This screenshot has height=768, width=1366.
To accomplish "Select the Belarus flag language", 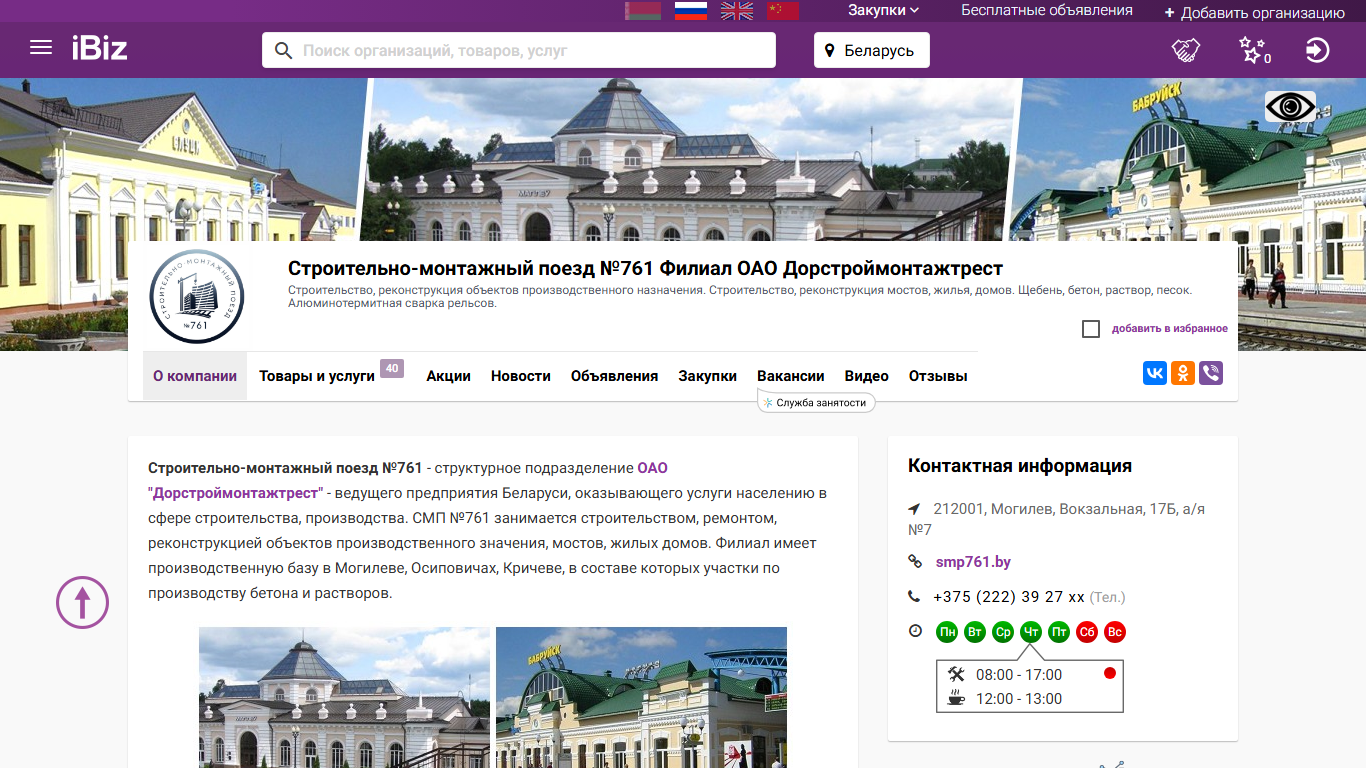I will point(643,11).
